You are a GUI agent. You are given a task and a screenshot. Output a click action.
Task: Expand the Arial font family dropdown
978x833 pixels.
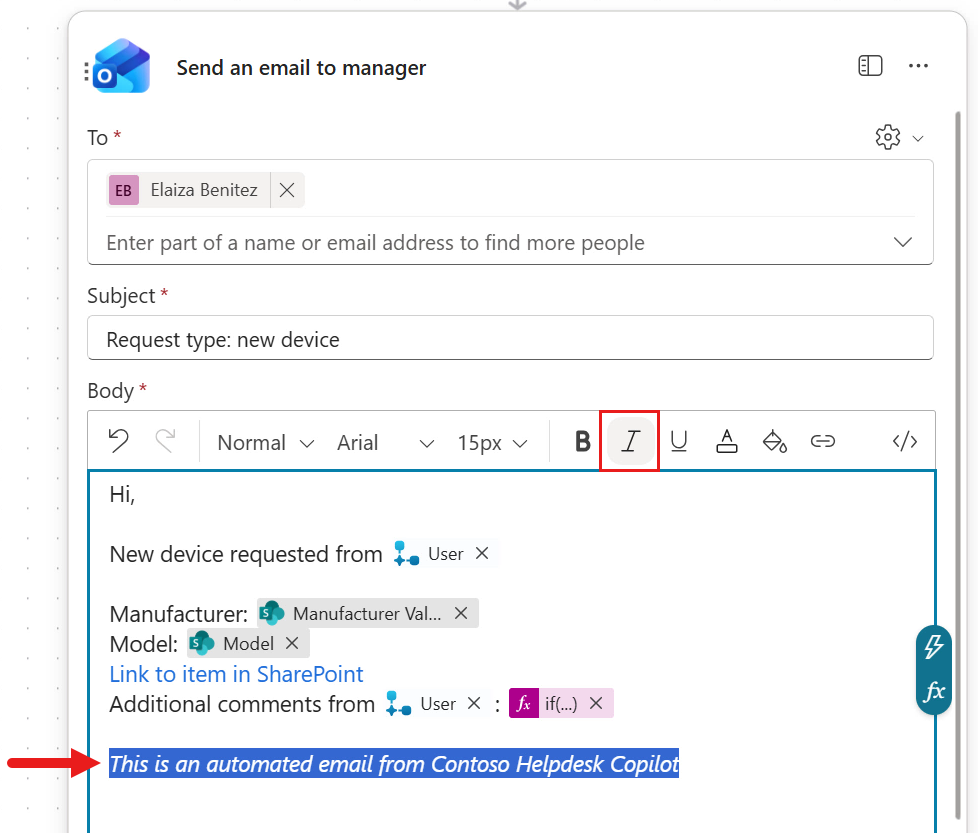click(385, 442)
